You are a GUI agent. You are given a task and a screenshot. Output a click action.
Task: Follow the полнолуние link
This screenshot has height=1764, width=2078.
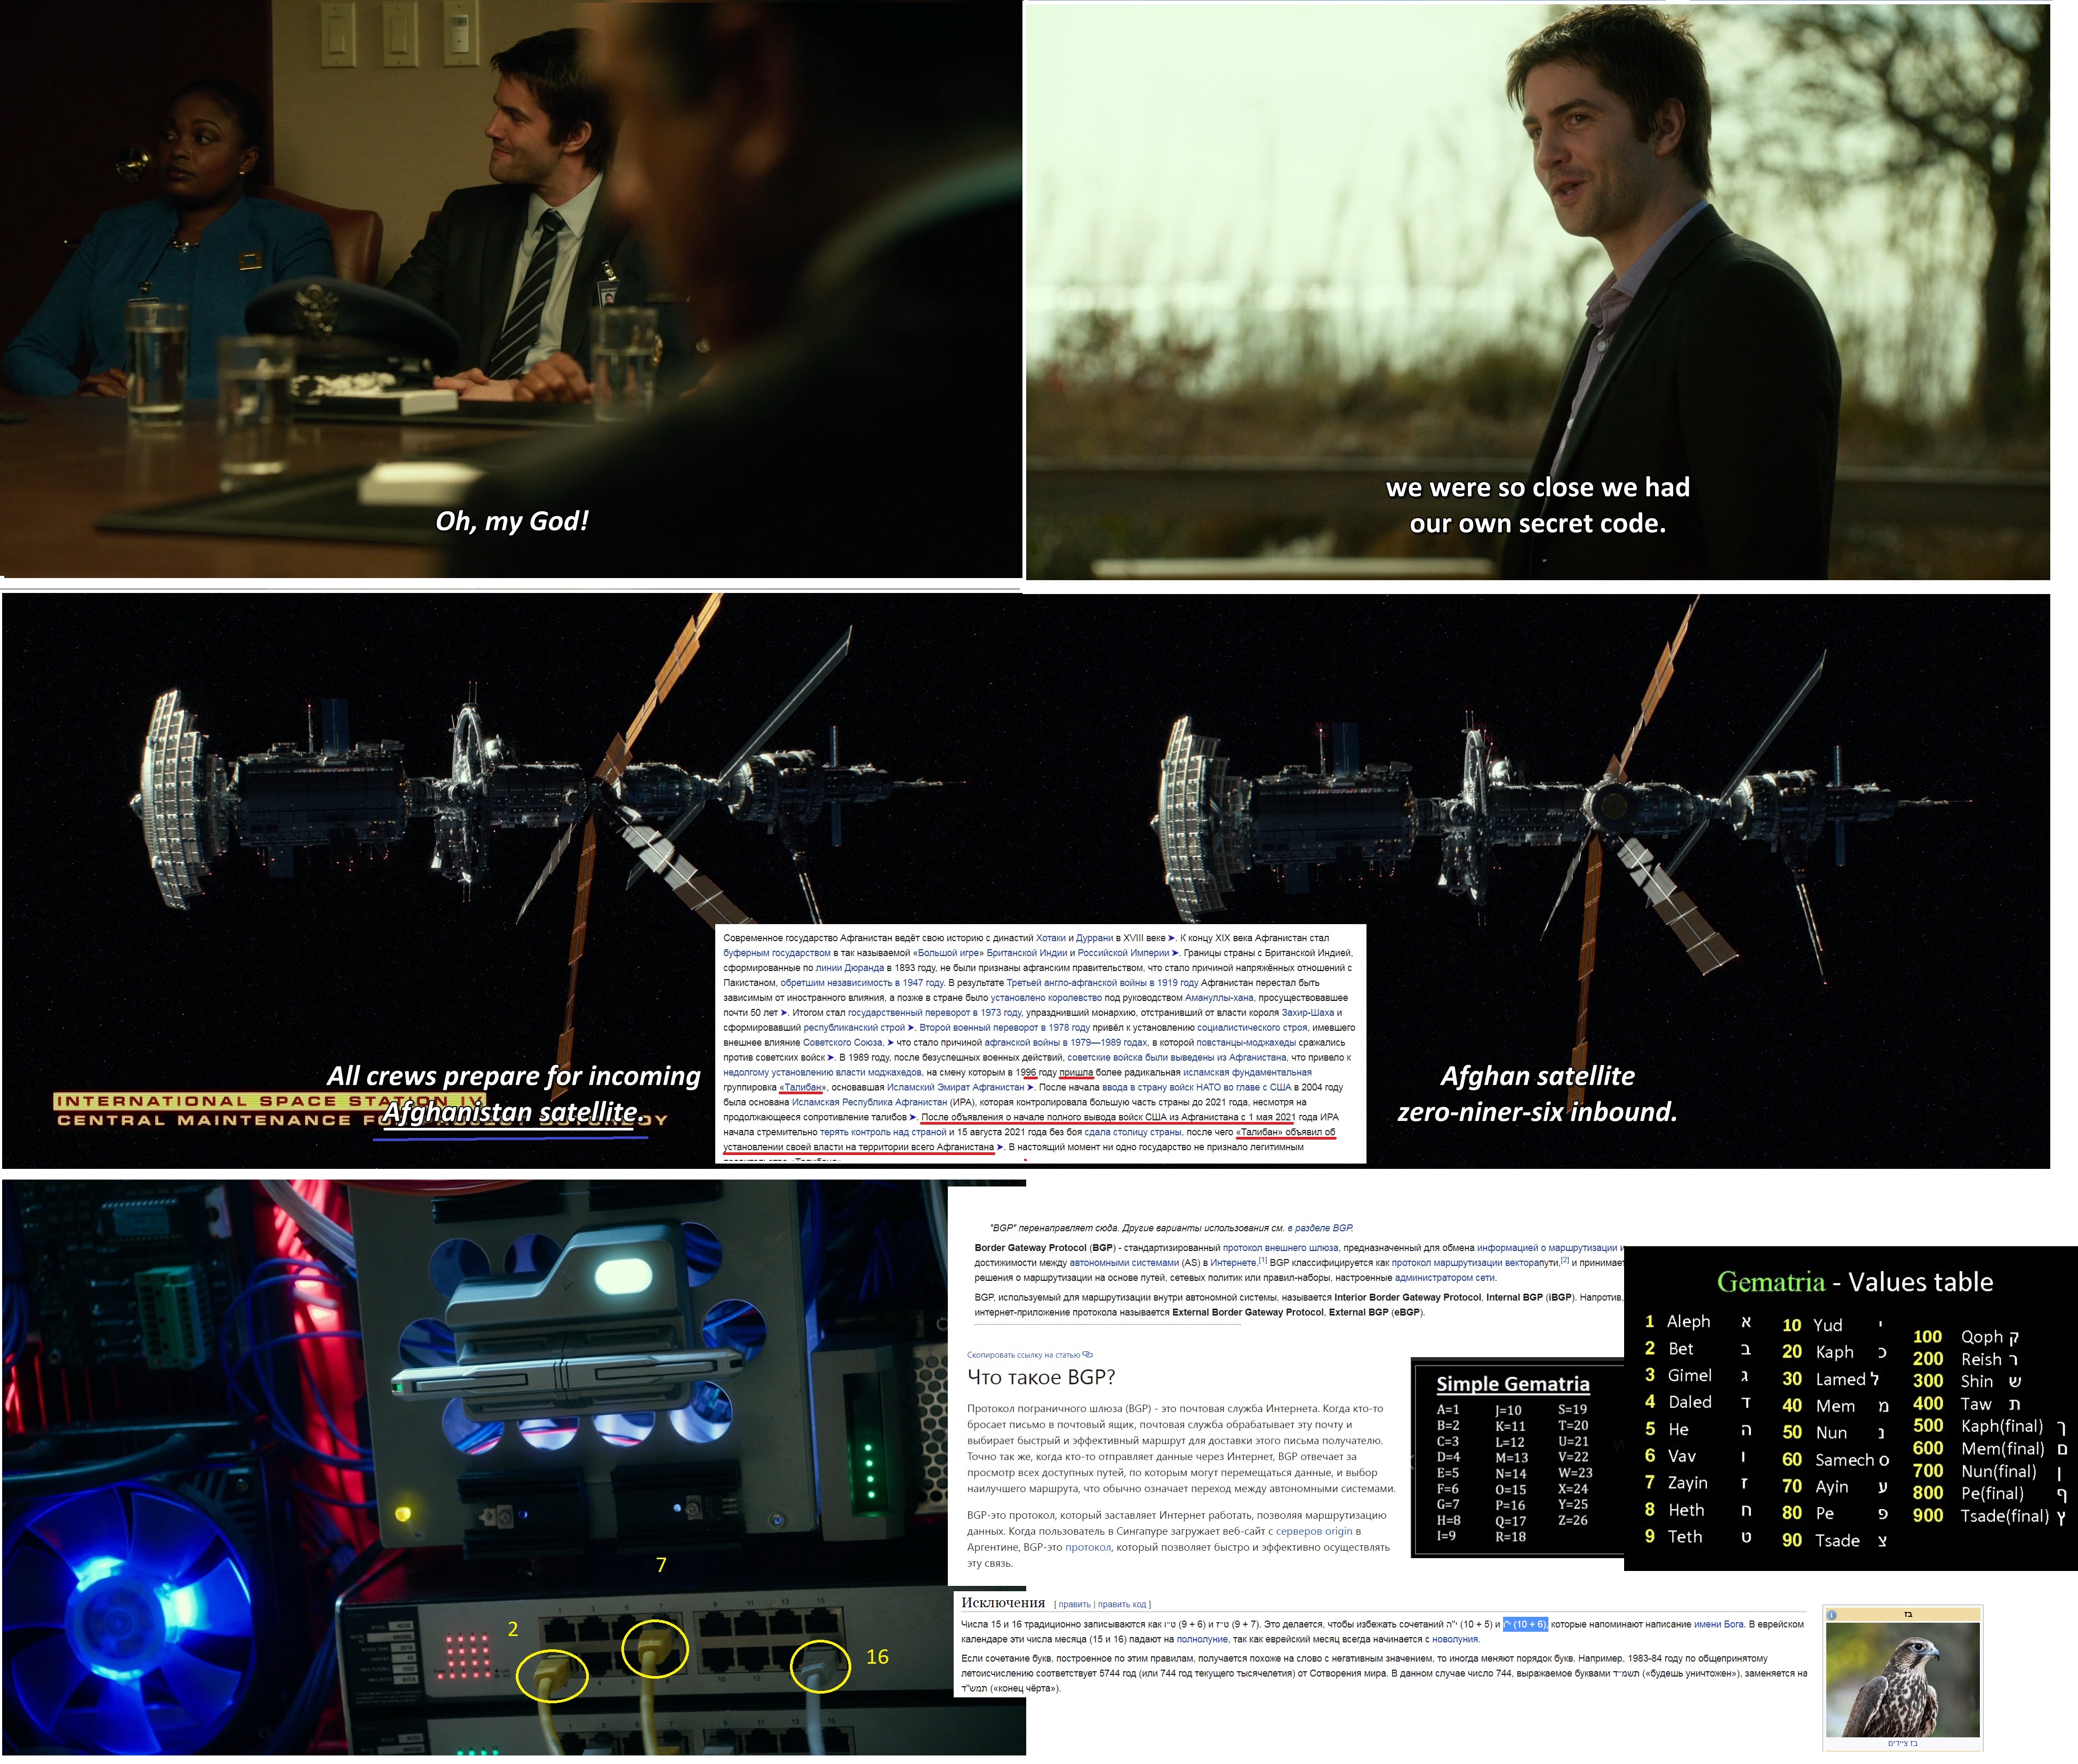(1202, 1639)
